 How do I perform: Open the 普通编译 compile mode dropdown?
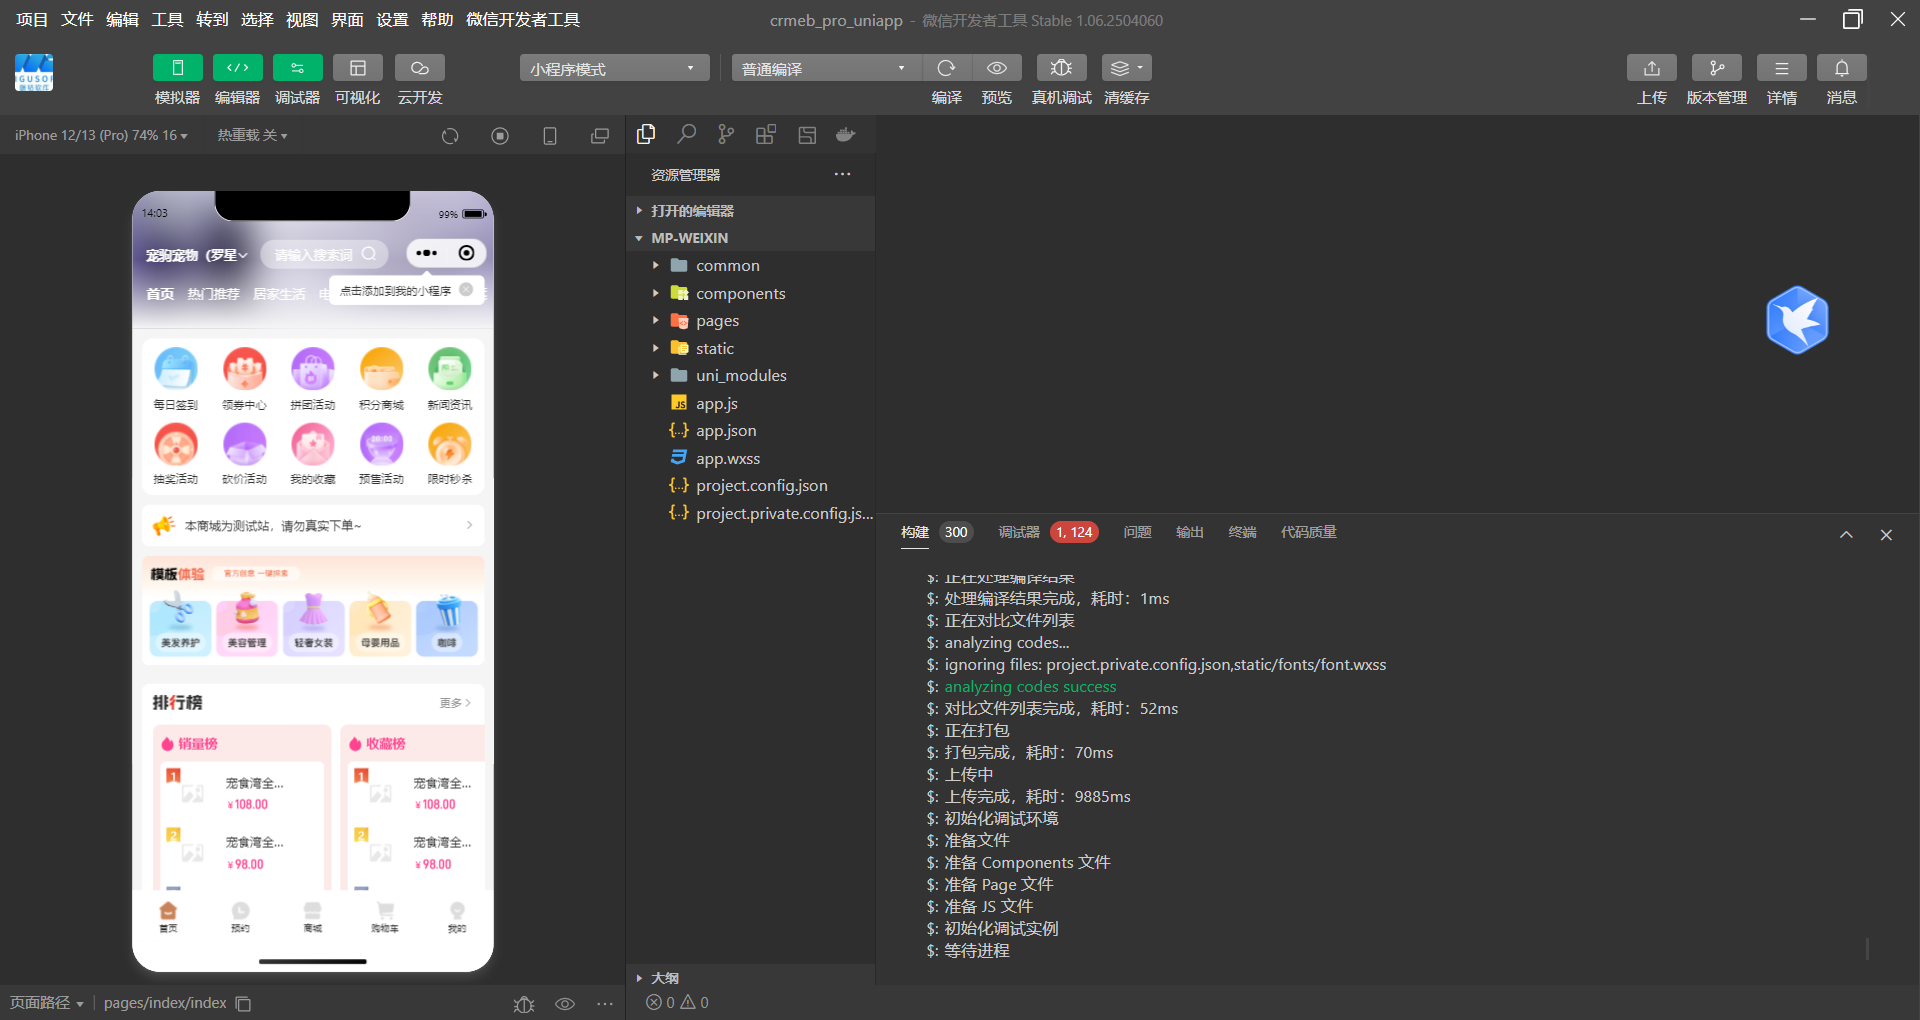(825, 68)
